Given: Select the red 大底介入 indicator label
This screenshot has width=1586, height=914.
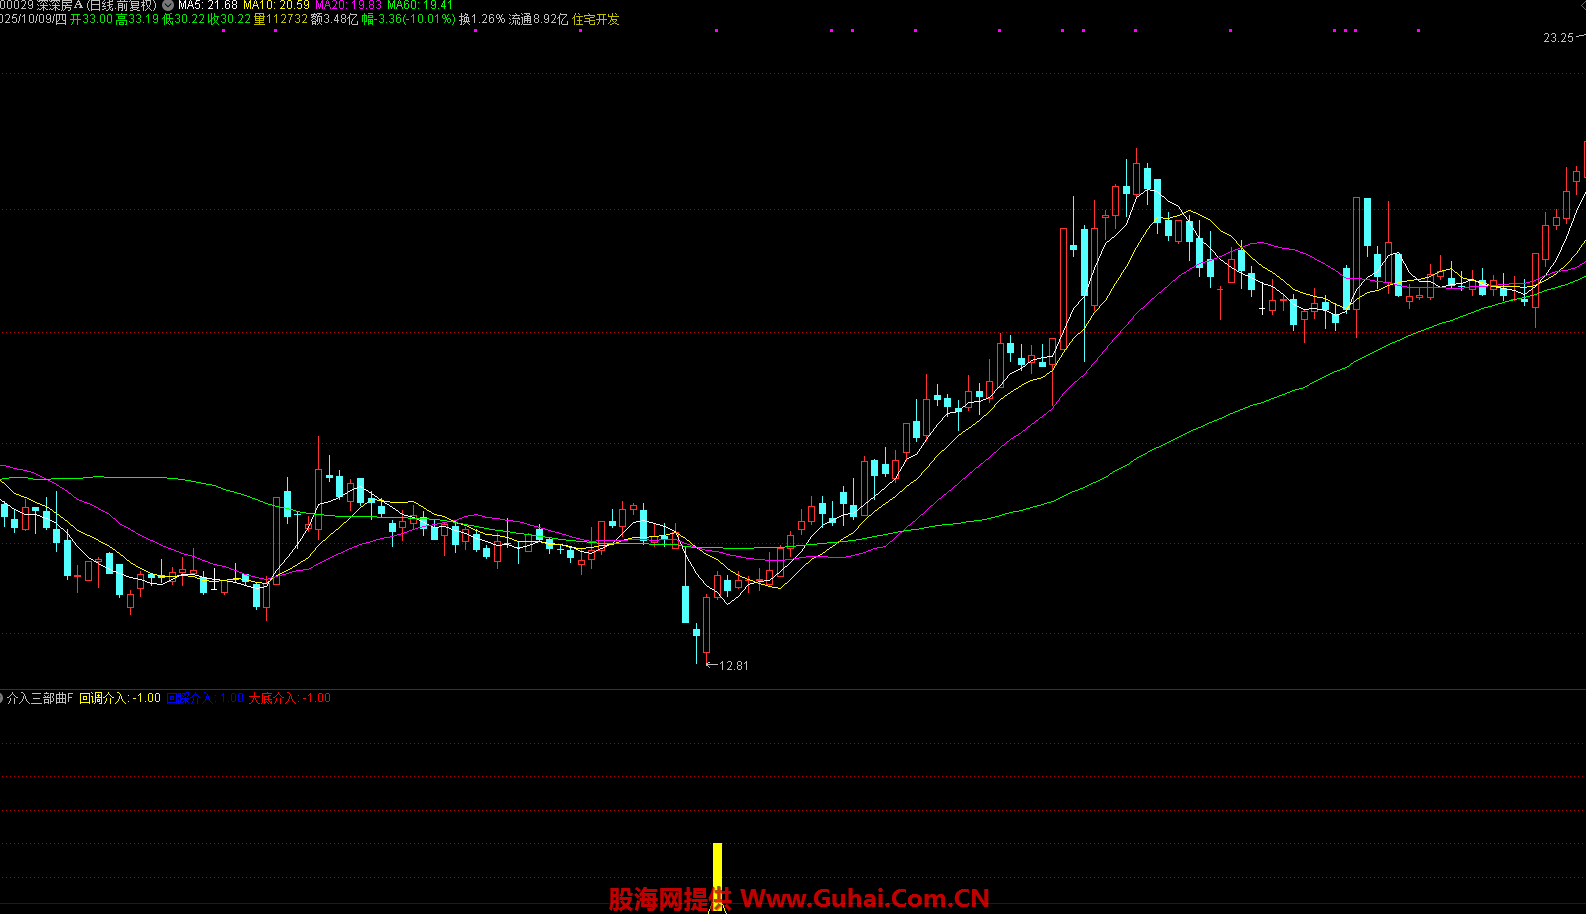Looking at the screenshot, I should point(289,698).
